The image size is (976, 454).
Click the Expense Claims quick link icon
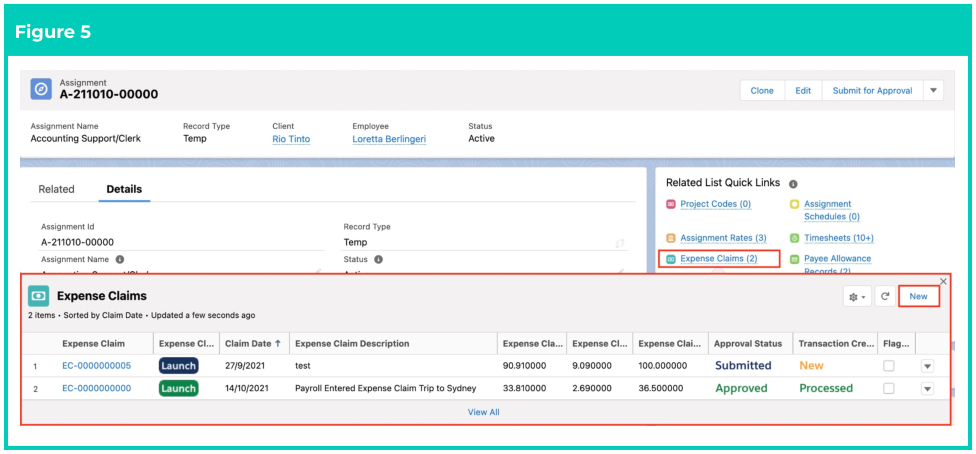671,259
